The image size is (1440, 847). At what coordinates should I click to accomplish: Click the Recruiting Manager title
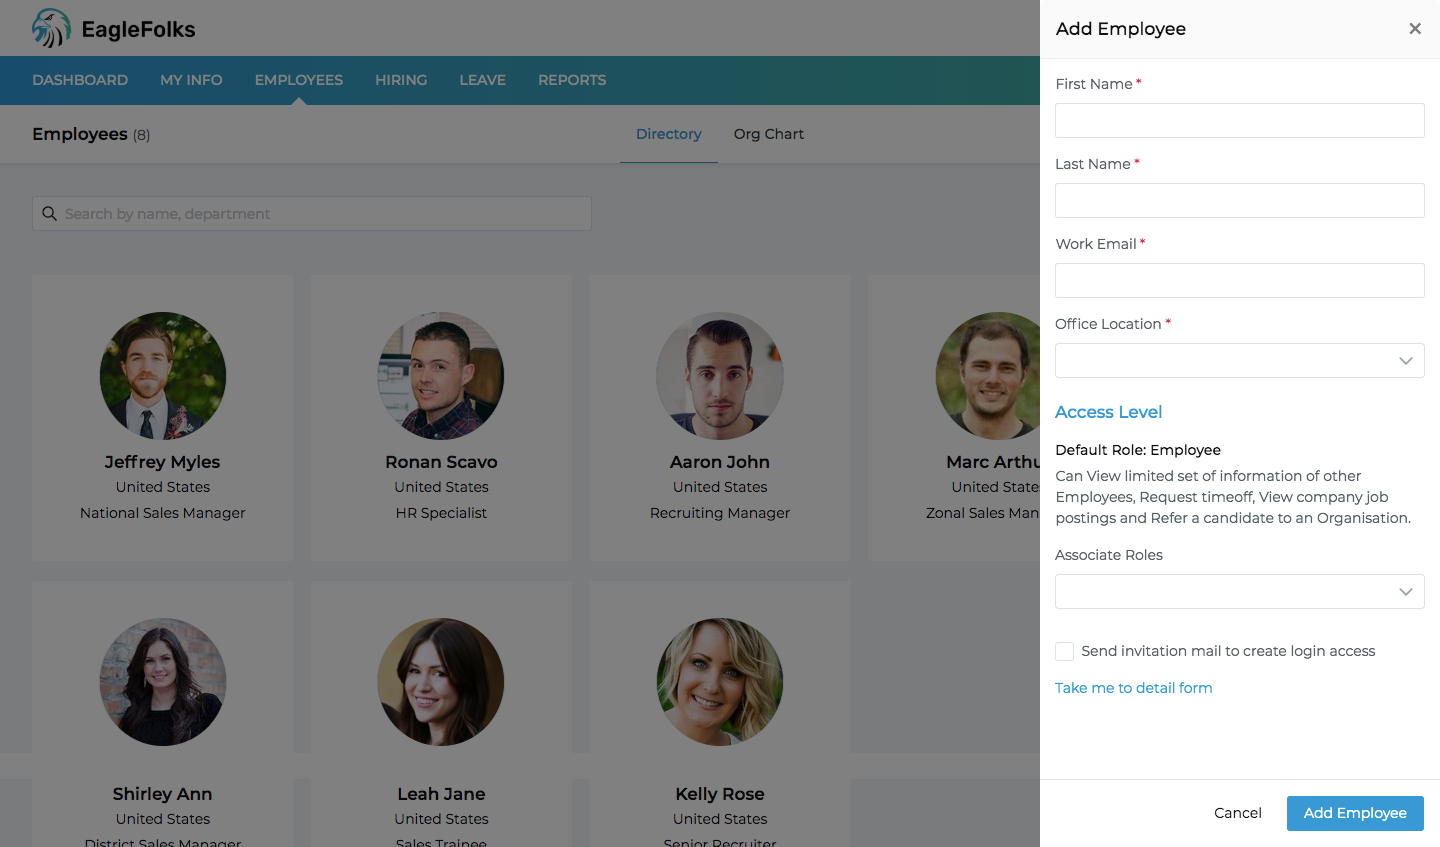click(x=720, y=513)
